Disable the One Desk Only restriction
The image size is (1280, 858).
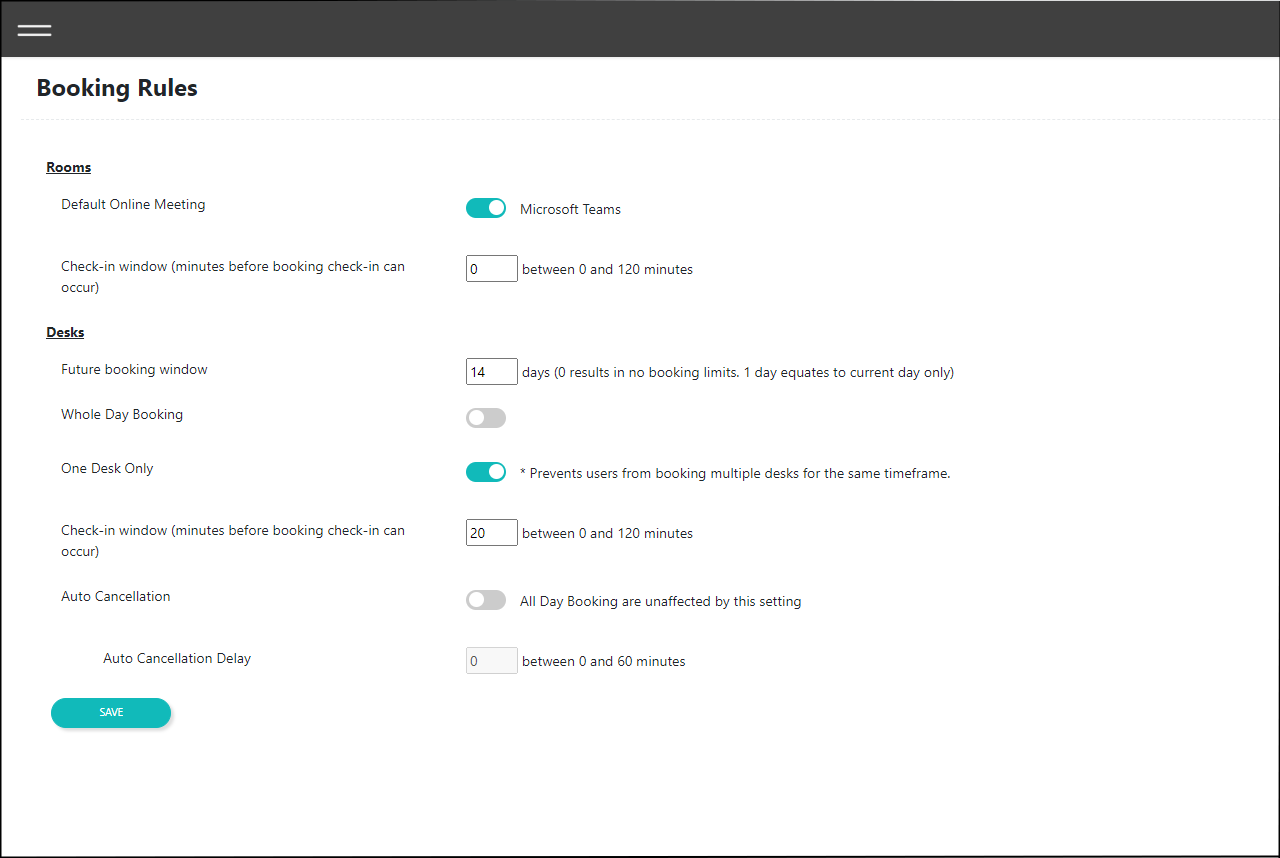click(486, 471)
